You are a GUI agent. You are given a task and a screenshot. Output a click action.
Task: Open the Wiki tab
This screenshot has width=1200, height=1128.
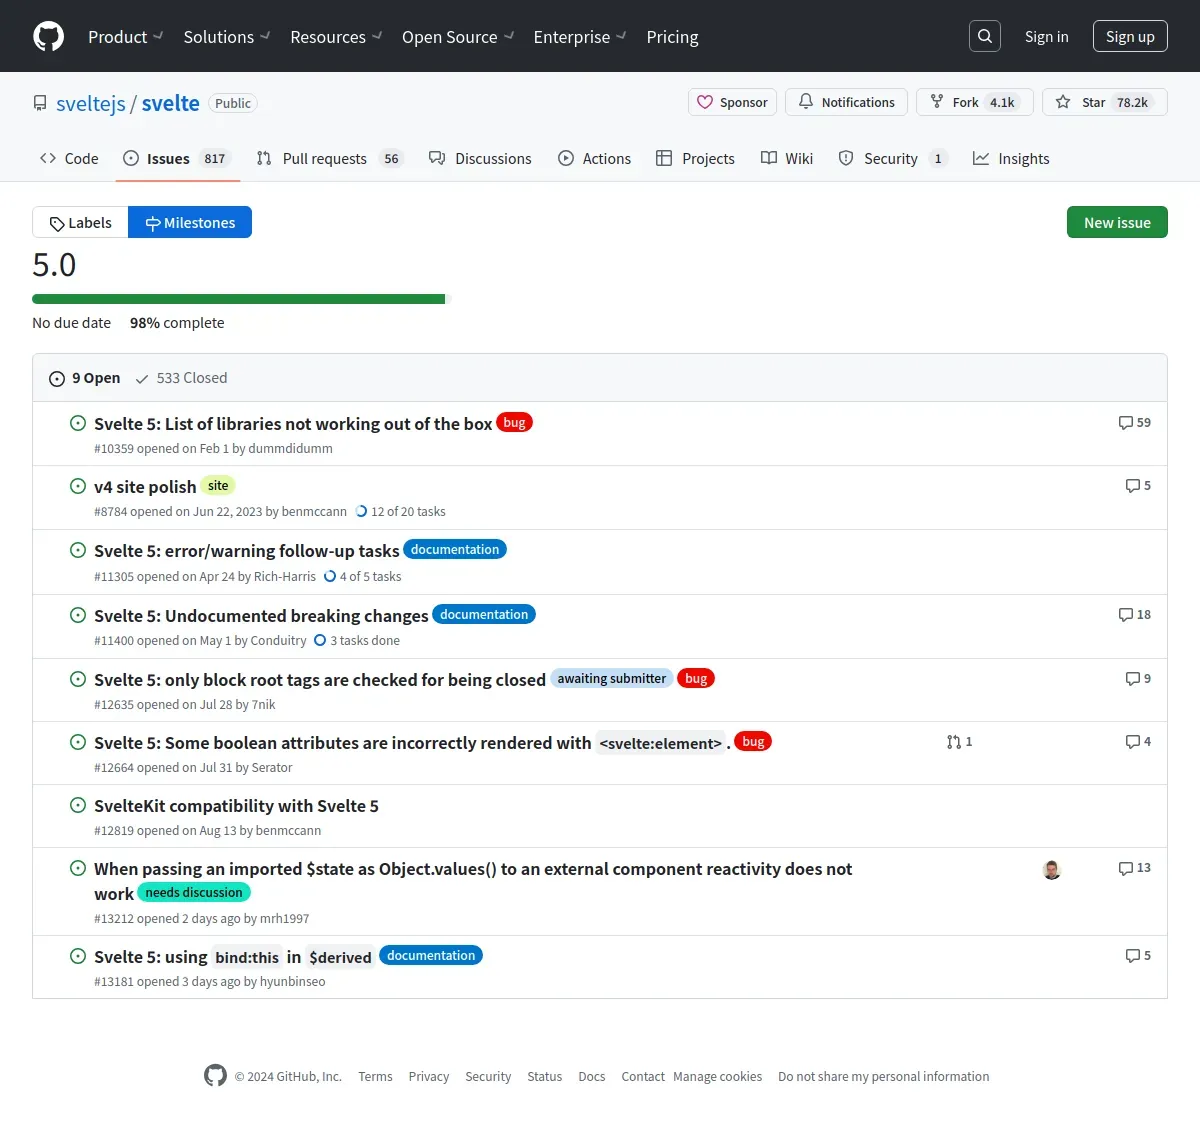tap(787, 158)
